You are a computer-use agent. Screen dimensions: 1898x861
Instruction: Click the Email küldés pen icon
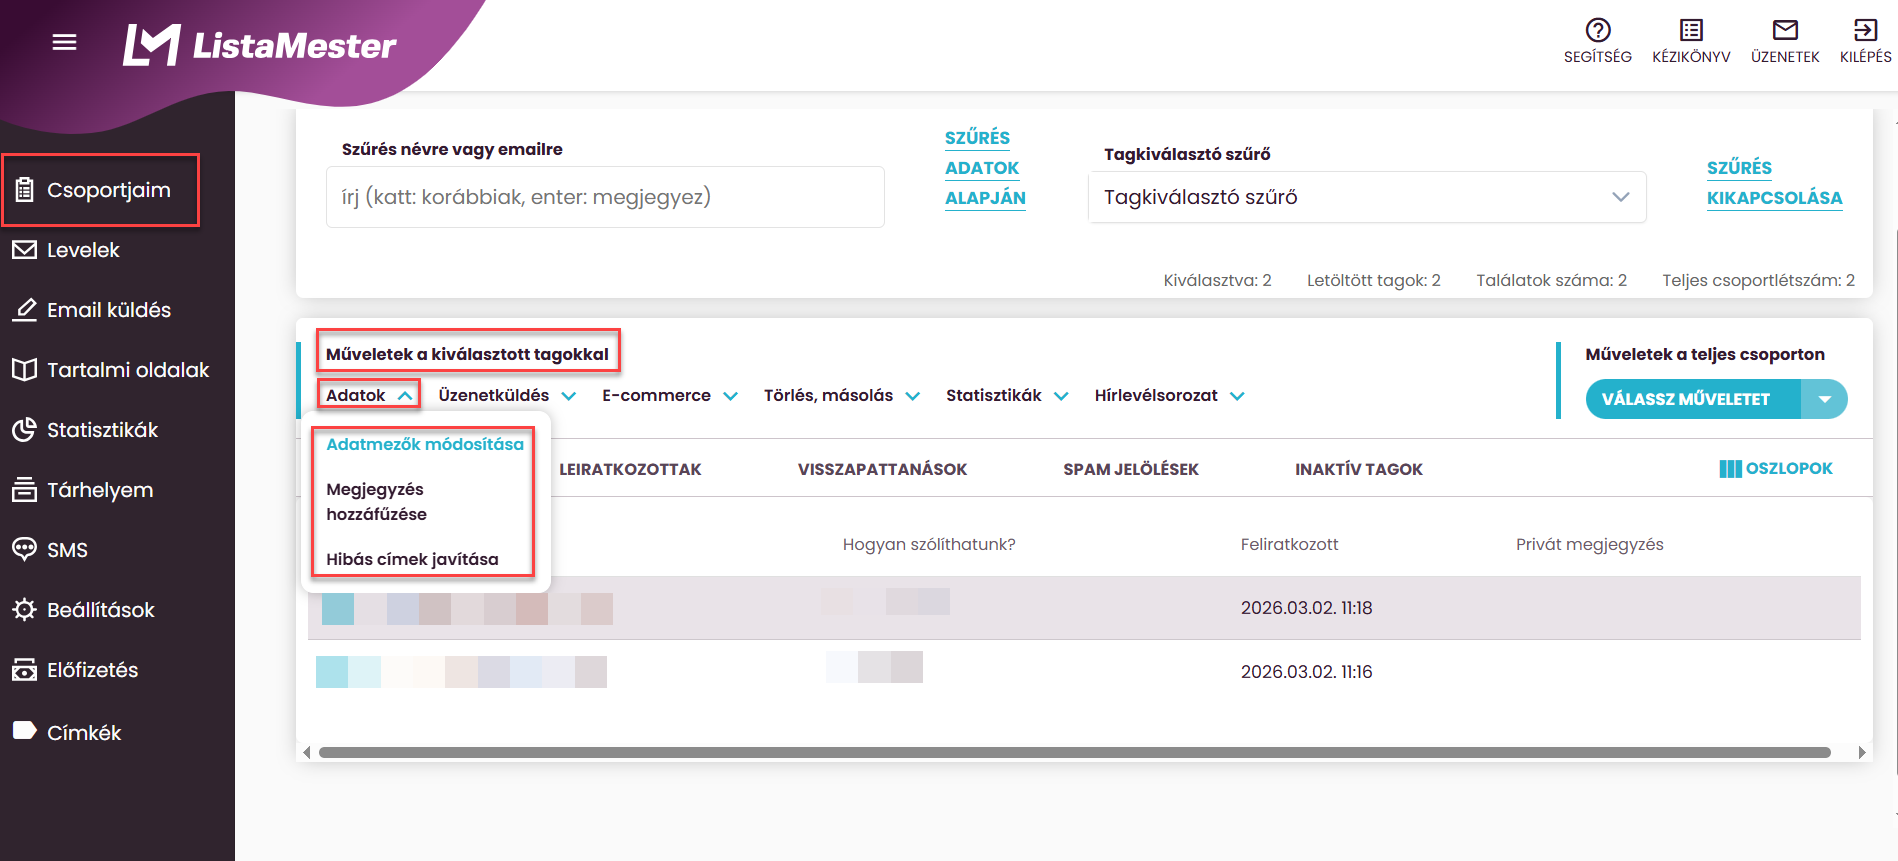click(x=25, y=310)
